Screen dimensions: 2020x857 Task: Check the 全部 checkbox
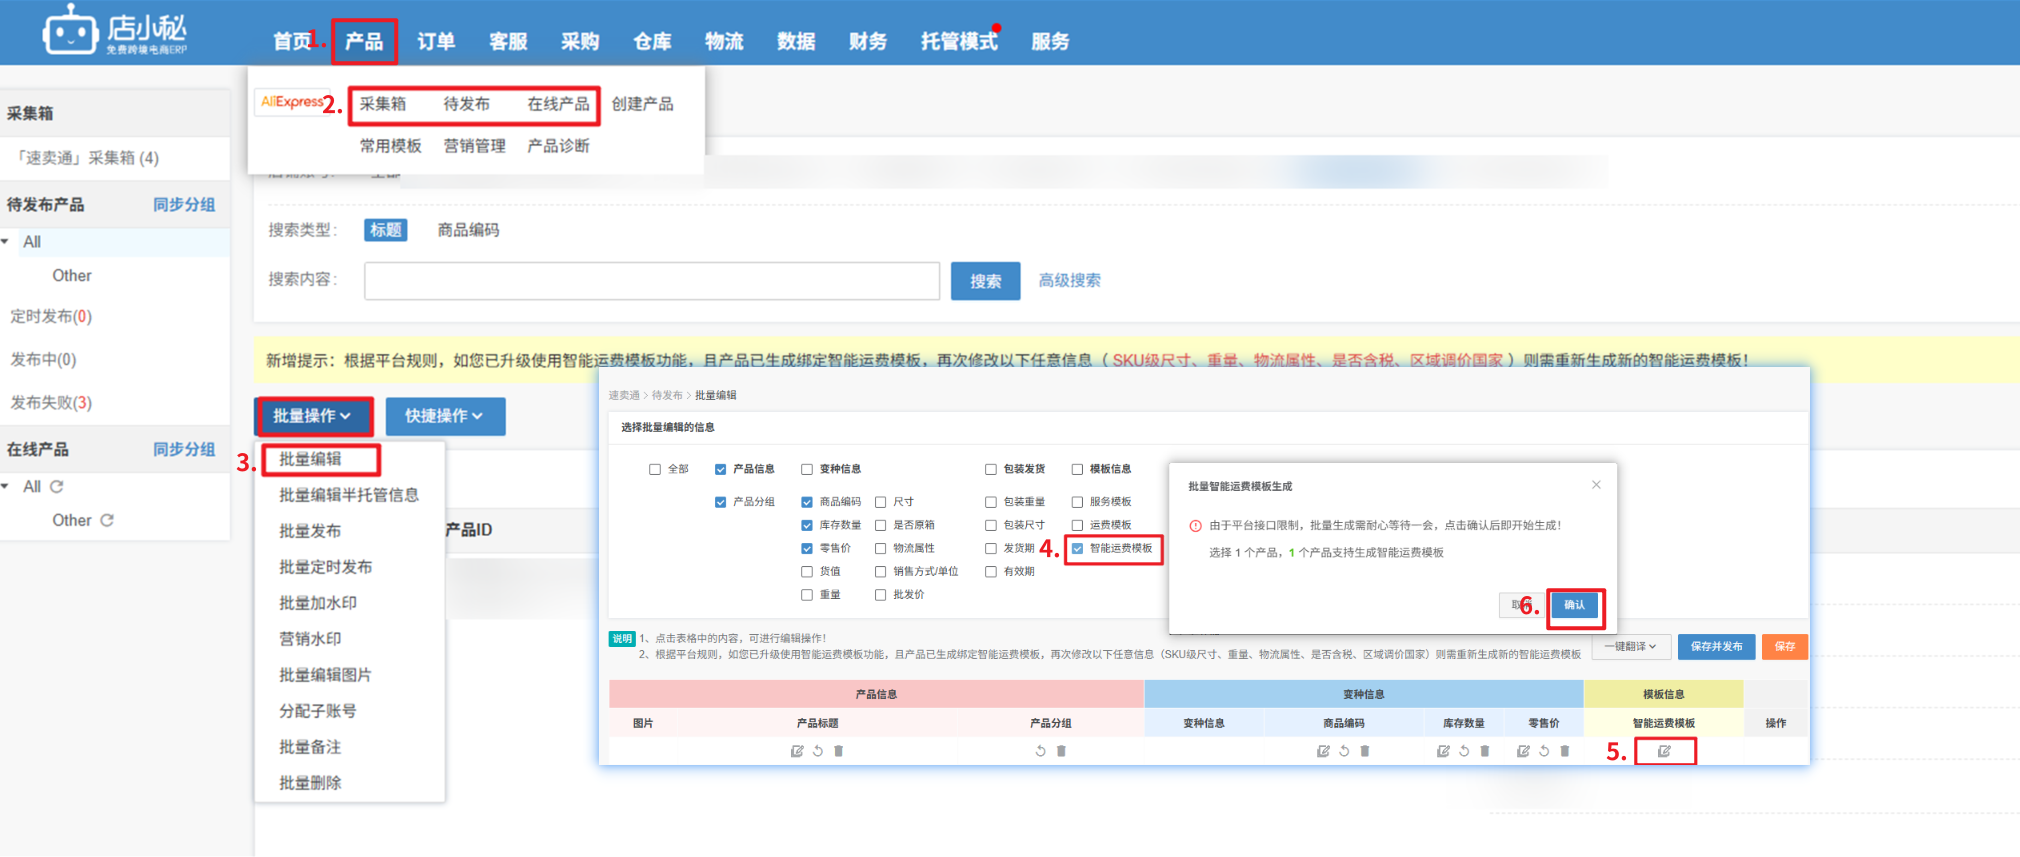coord(655,469)
